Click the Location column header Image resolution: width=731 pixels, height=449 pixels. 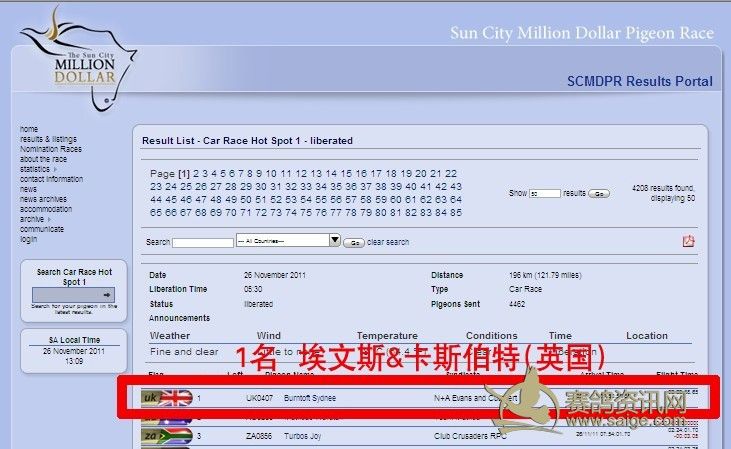click(x=647, y=336)
